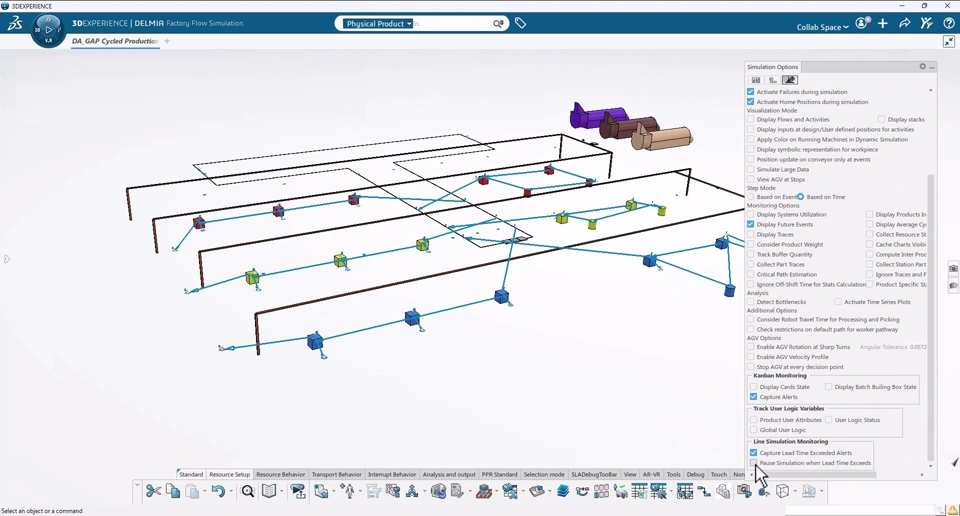960x516 pixels.
Task: Click the Simulation Options gear icon
Action: click(923, 66)
